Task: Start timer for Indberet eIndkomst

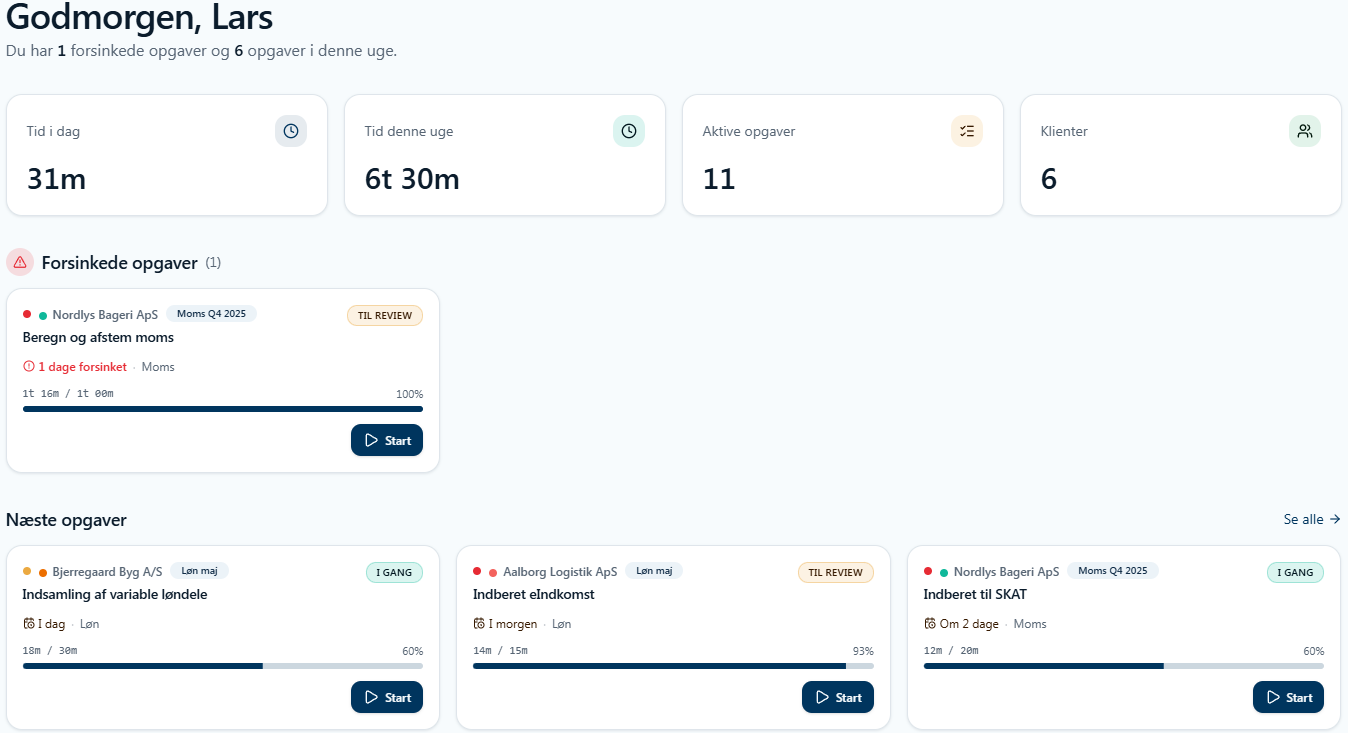Action: [838, 697]
